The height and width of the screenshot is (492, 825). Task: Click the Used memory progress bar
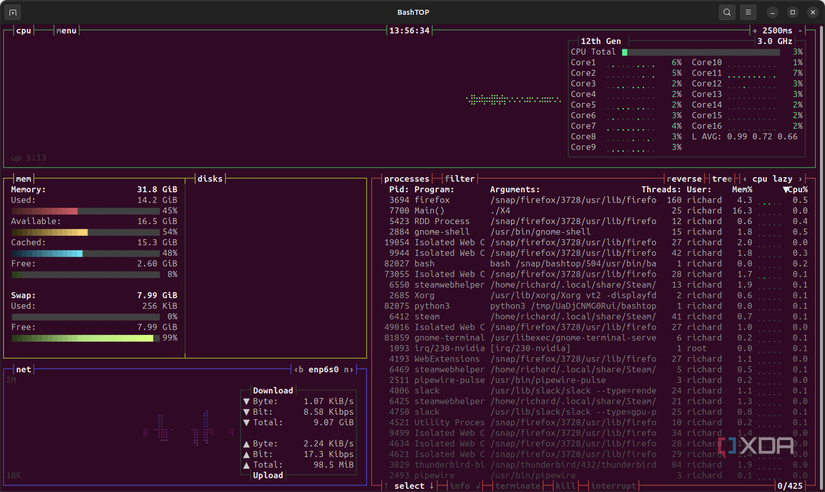pyautogui.click(x=84, y=211)
